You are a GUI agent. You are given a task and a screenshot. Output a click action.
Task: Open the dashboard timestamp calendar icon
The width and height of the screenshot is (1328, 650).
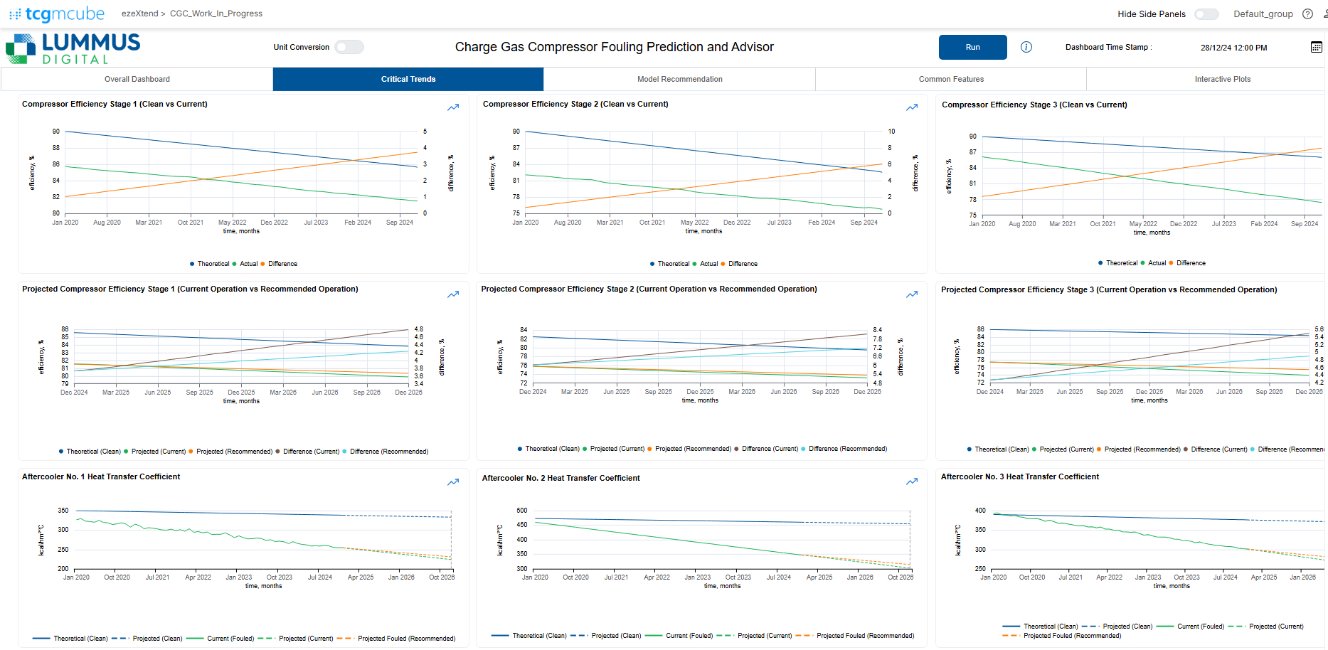[1316, 47]
